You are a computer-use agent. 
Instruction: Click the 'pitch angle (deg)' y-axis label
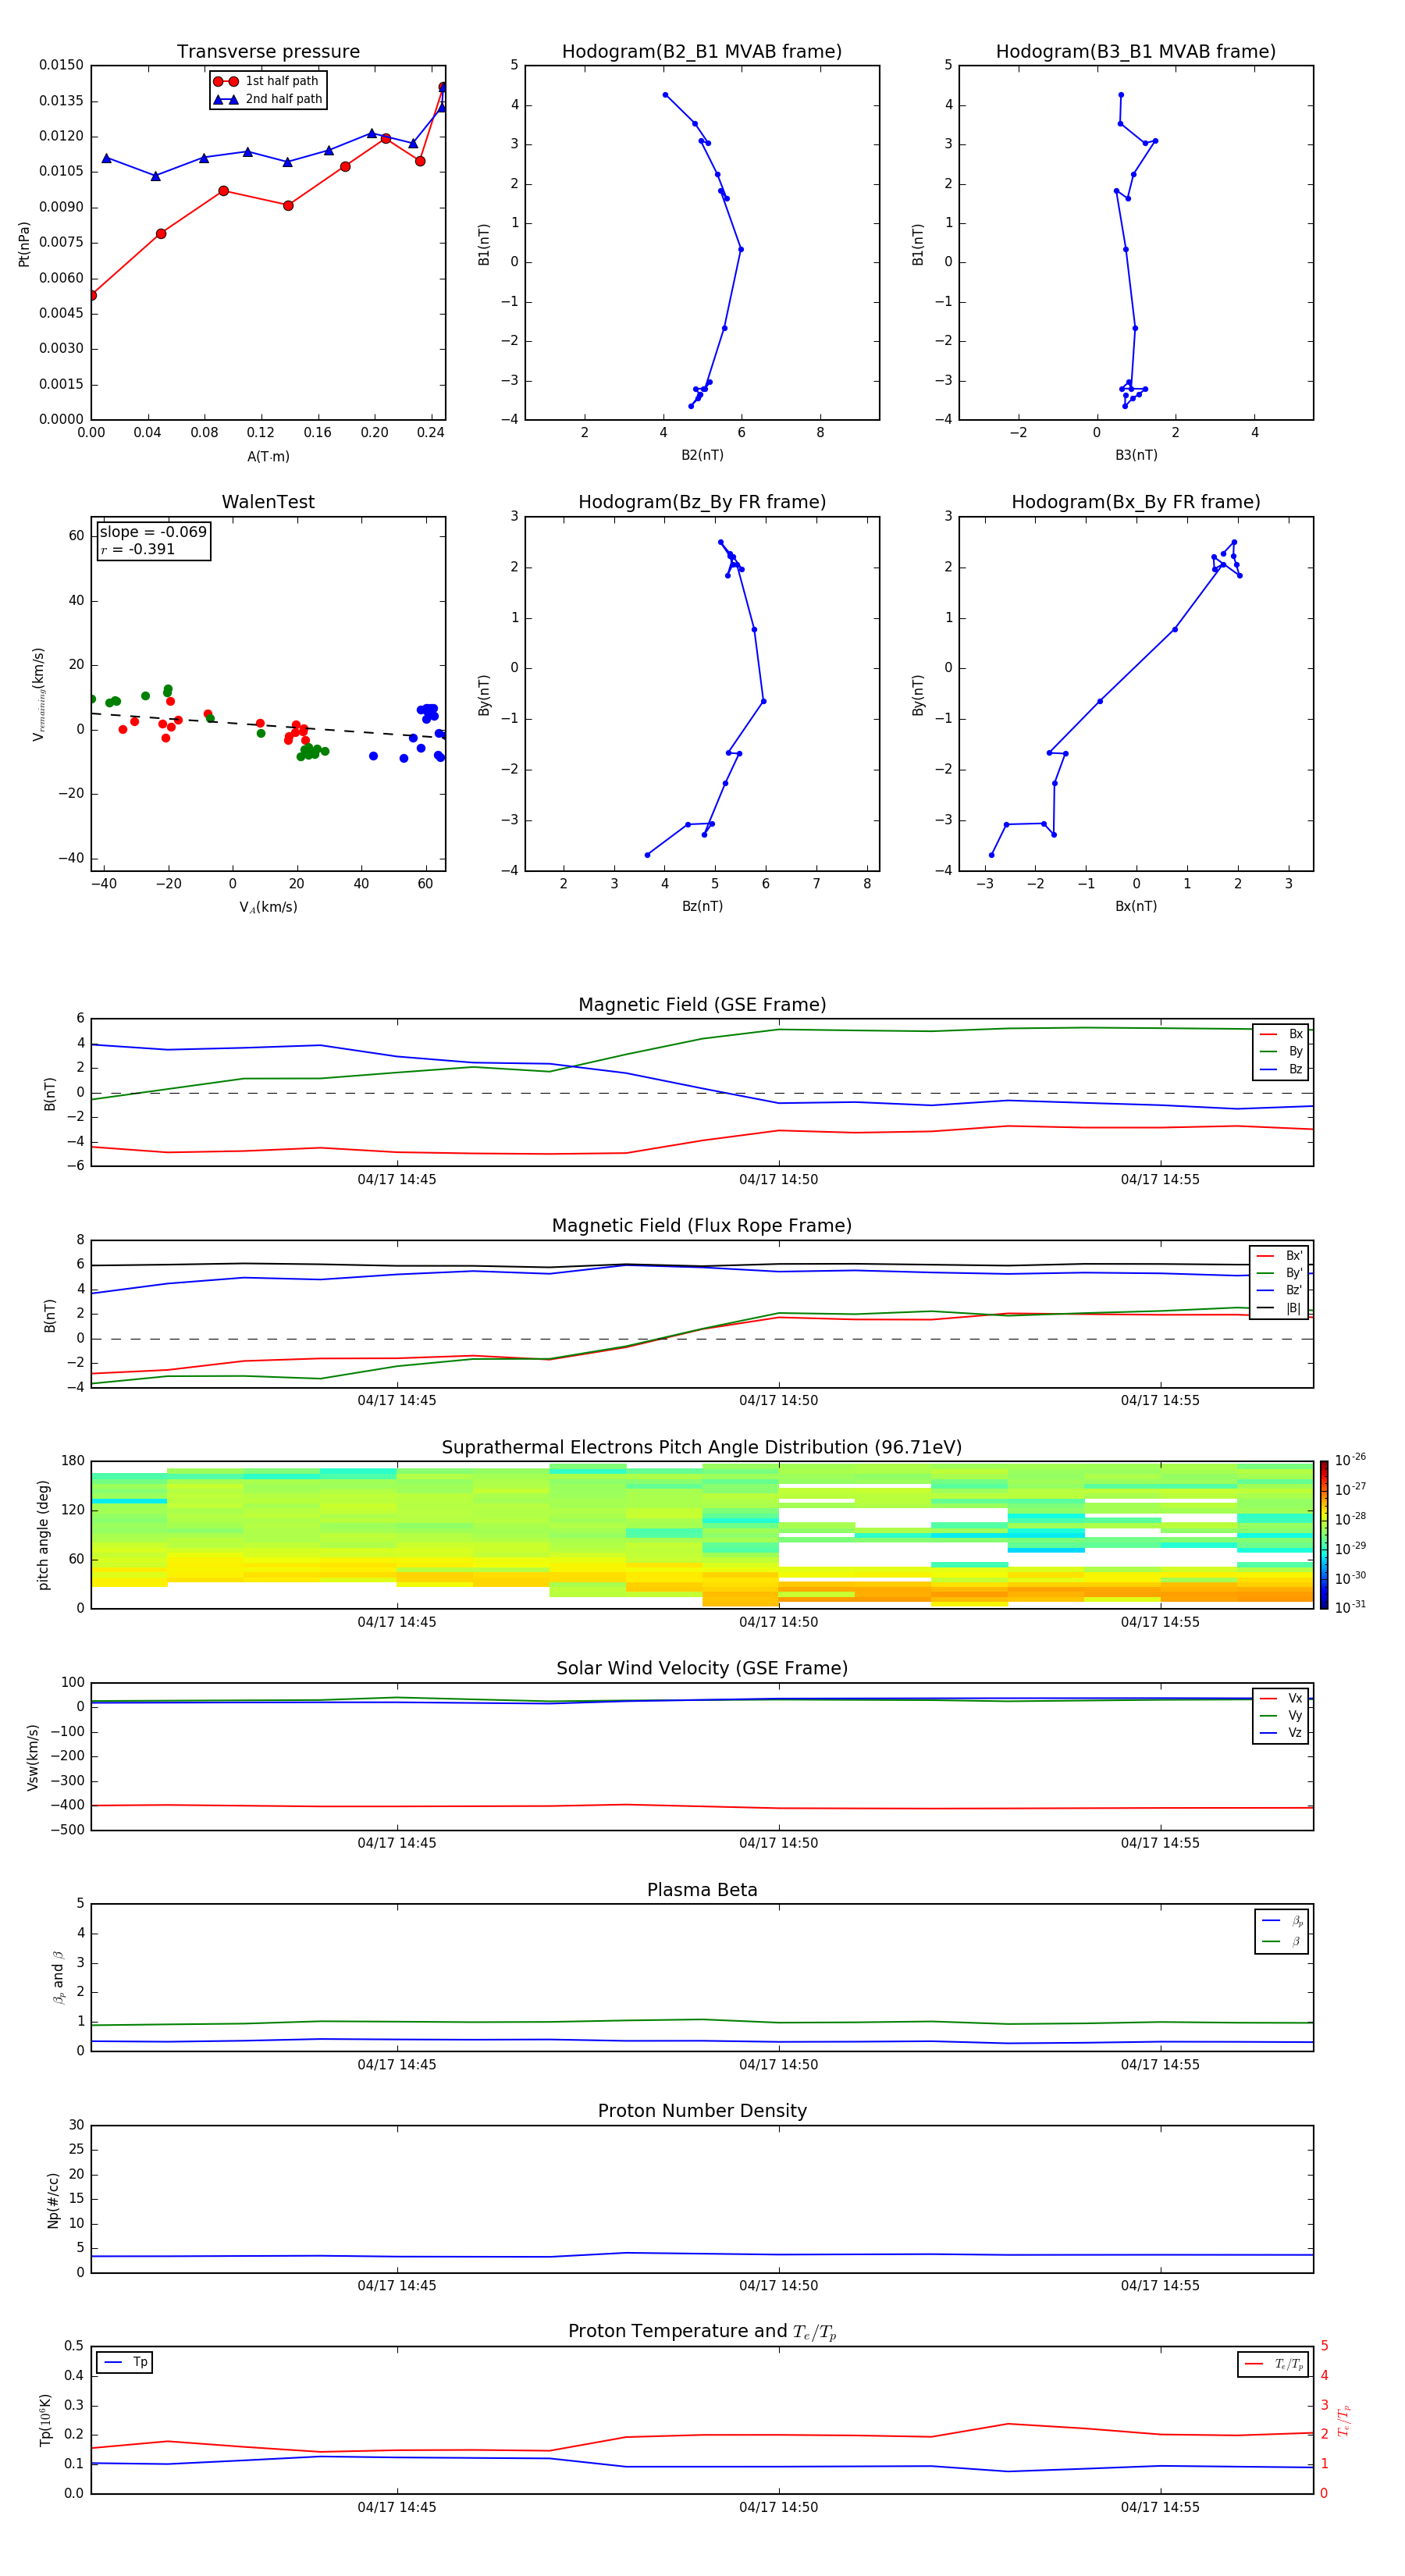(x=43, y=1535)
